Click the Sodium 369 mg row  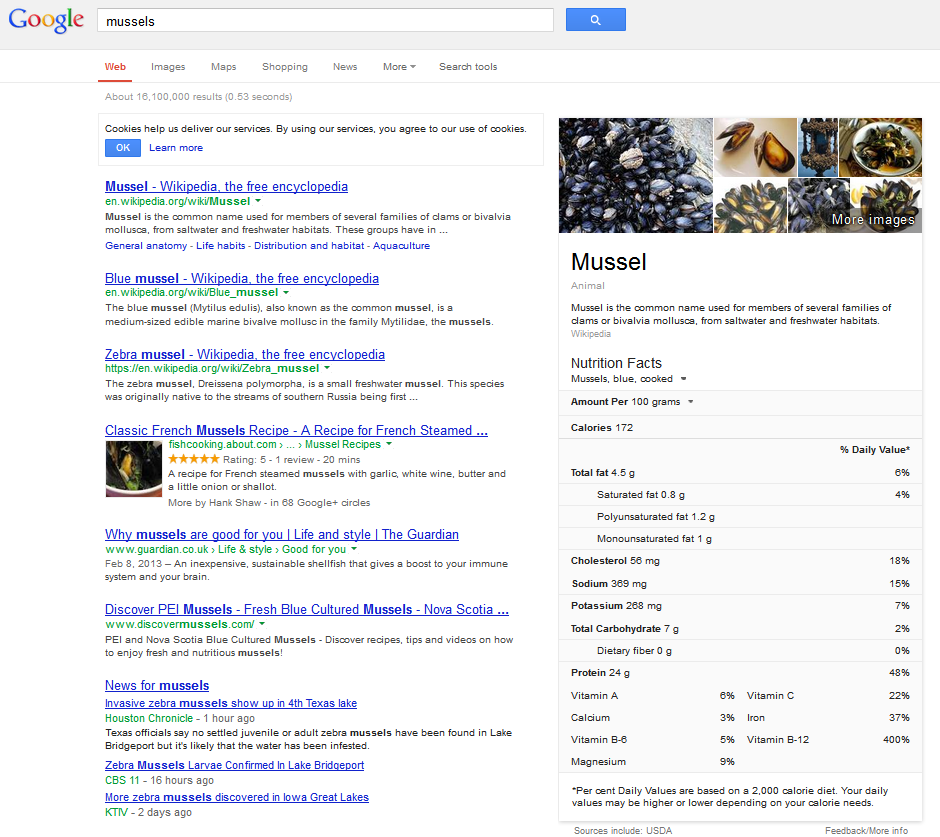coord(740,583)
